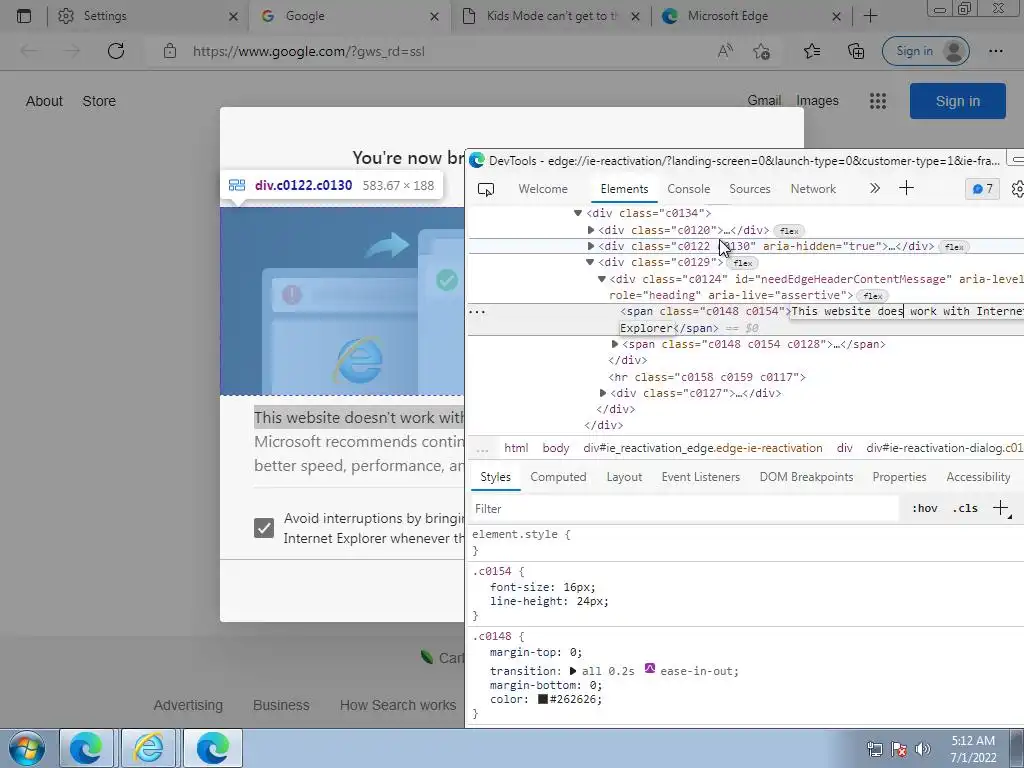Collapse the div class c0134 node
Viewport: 1024px width, 768px height.
coord(577,213)
